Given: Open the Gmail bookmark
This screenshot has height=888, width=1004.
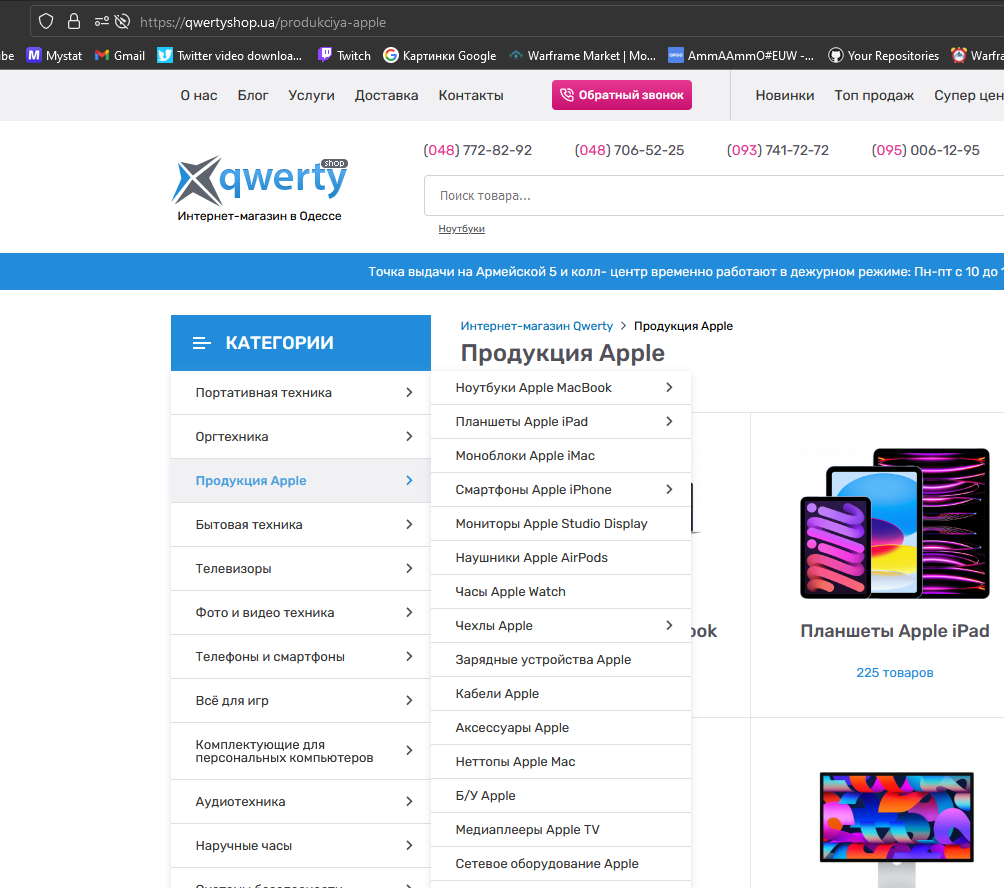Looking at the screenshot, I should [120, 56].
